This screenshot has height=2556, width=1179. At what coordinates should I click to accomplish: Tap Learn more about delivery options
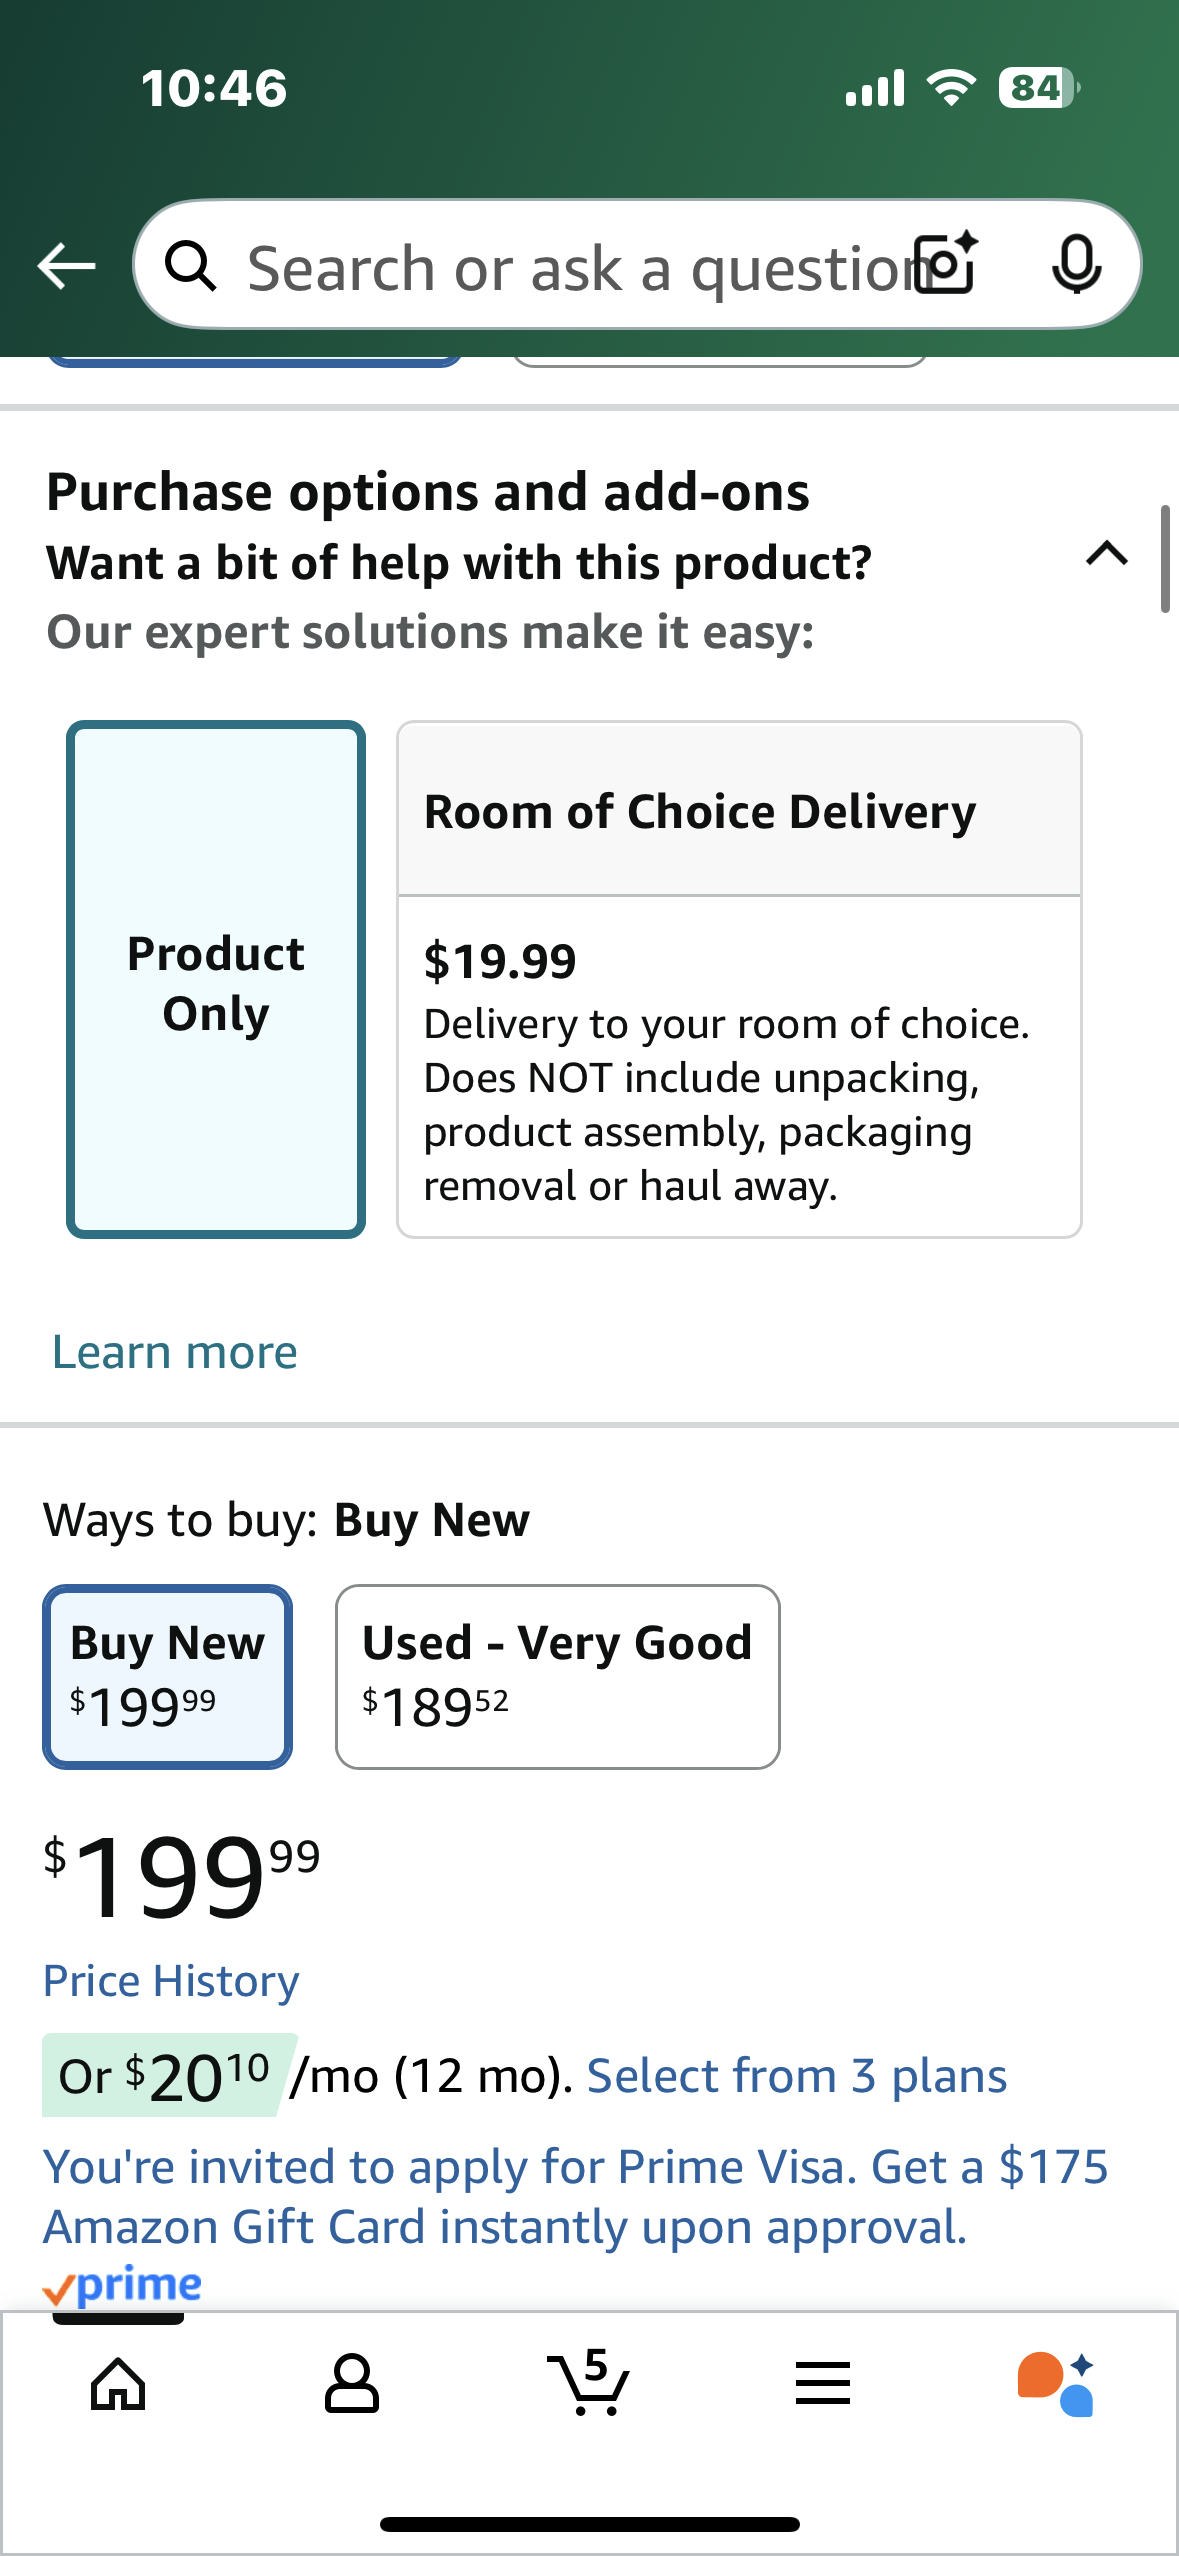pos(173,1350)
